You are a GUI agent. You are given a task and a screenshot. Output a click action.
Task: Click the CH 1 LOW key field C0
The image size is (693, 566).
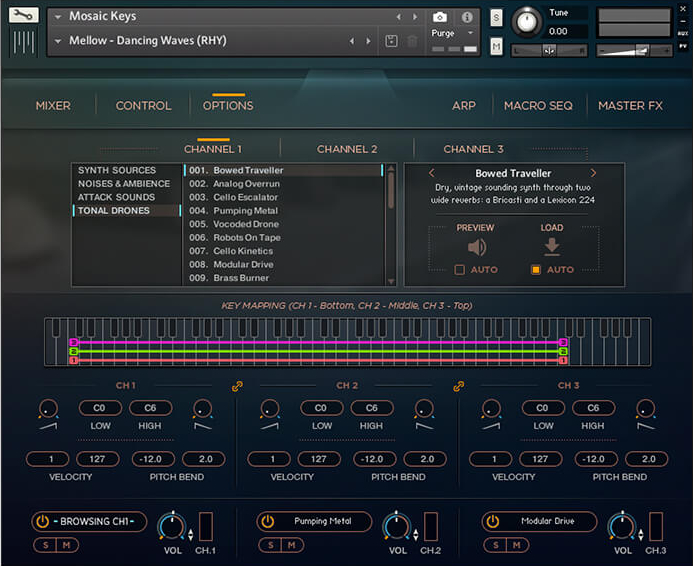(x=100, y=408)
